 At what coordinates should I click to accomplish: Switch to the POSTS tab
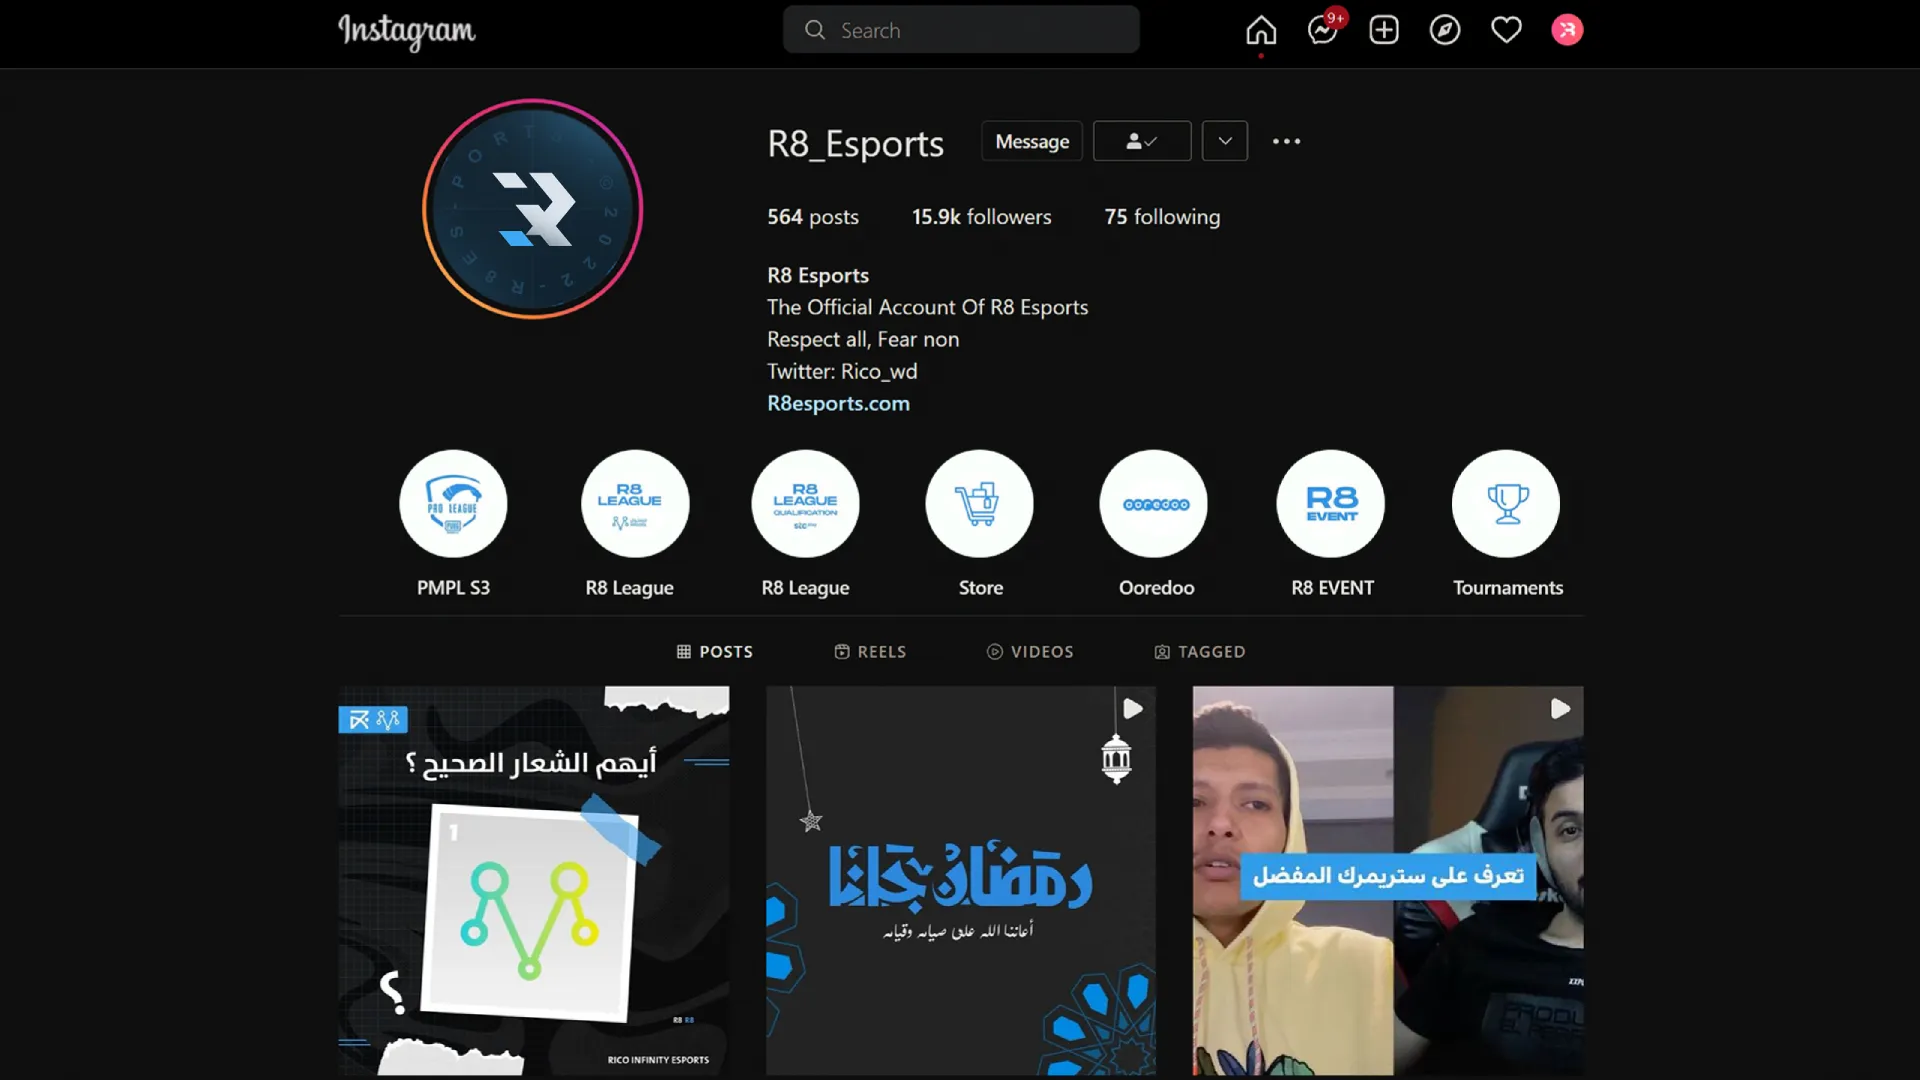(715, 652)
